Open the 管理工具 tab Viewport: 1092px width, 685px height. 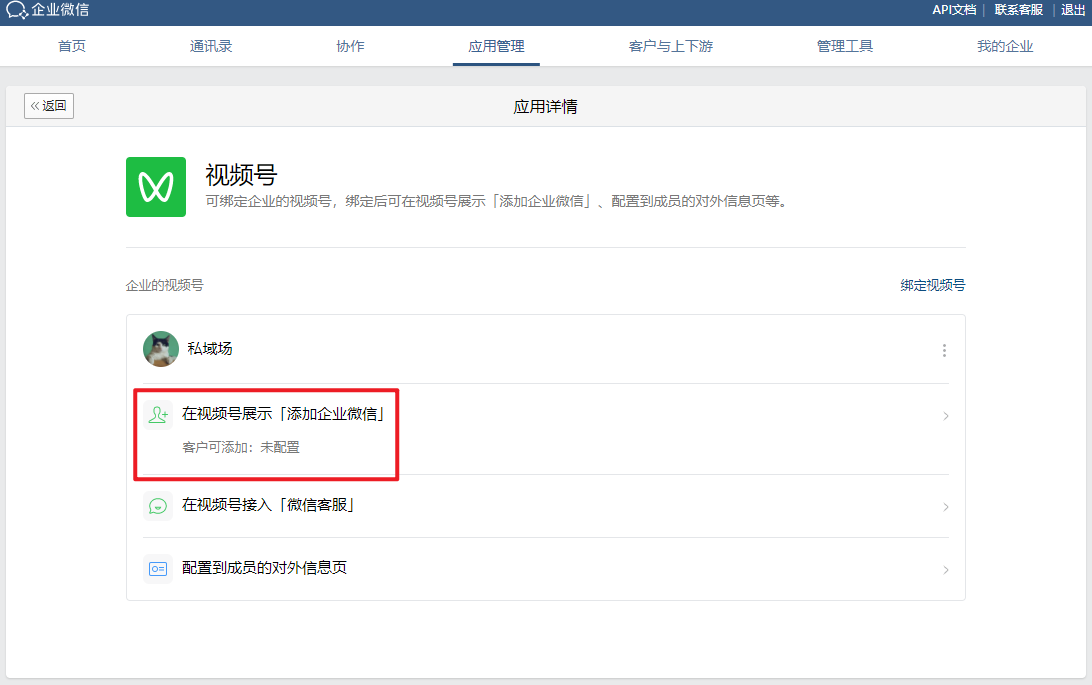pos(845,46)
